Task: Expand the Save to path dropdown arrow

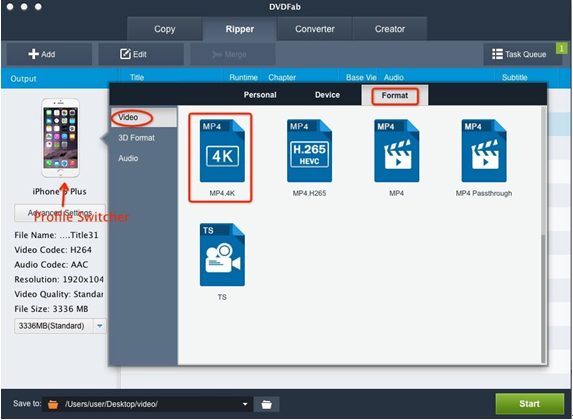Action: coord(245,404)
